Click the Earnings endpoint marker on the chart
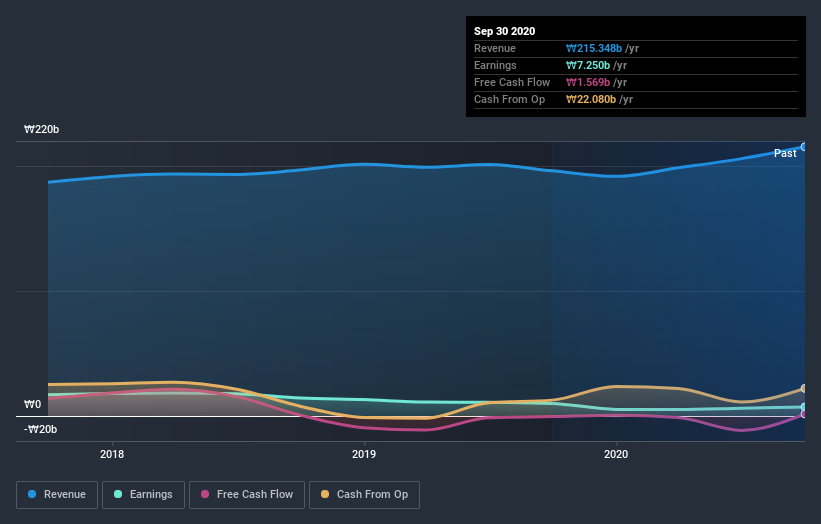This screenshot has height=524, width=821. point(804,407)
